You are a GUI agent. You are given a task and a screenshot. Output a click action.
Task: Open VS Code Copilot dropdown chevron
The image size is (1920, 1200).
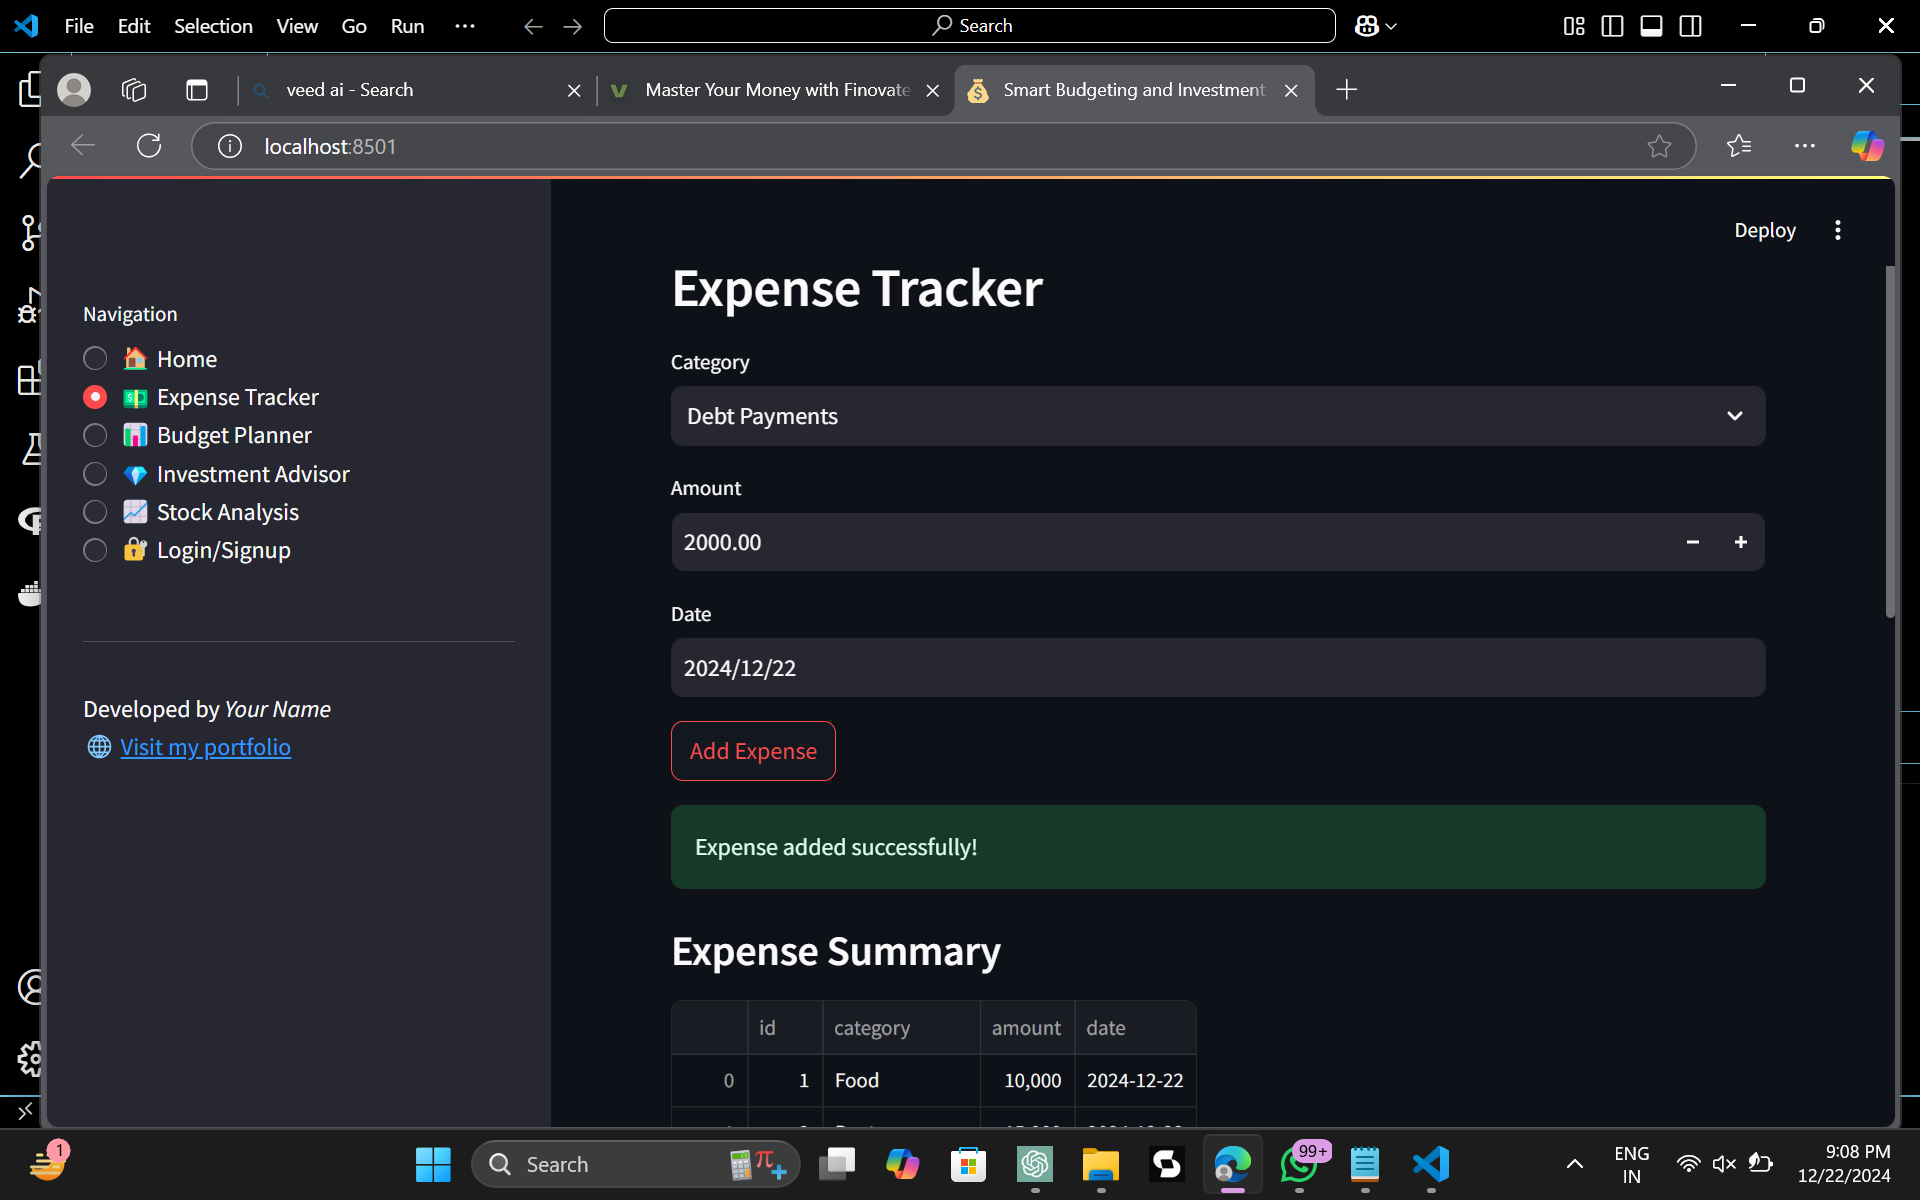coord(1391,27)
